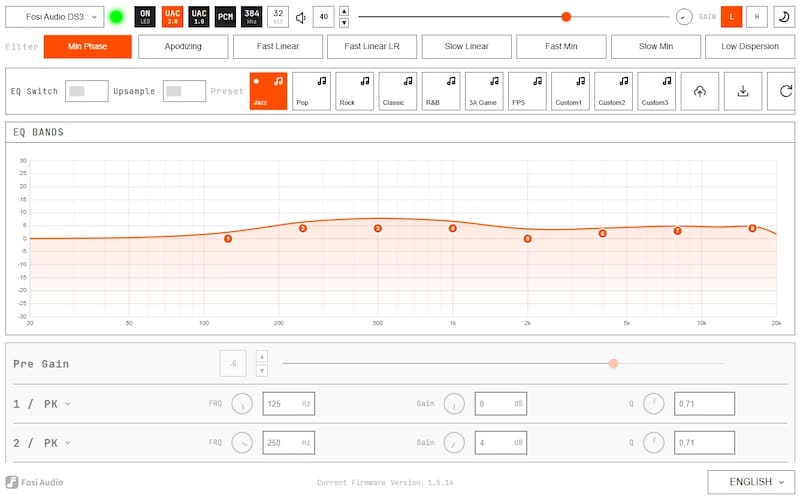Toggle the ON LED indicator button
The height and width of the screenshot is (499, 800).
point(145,17)
